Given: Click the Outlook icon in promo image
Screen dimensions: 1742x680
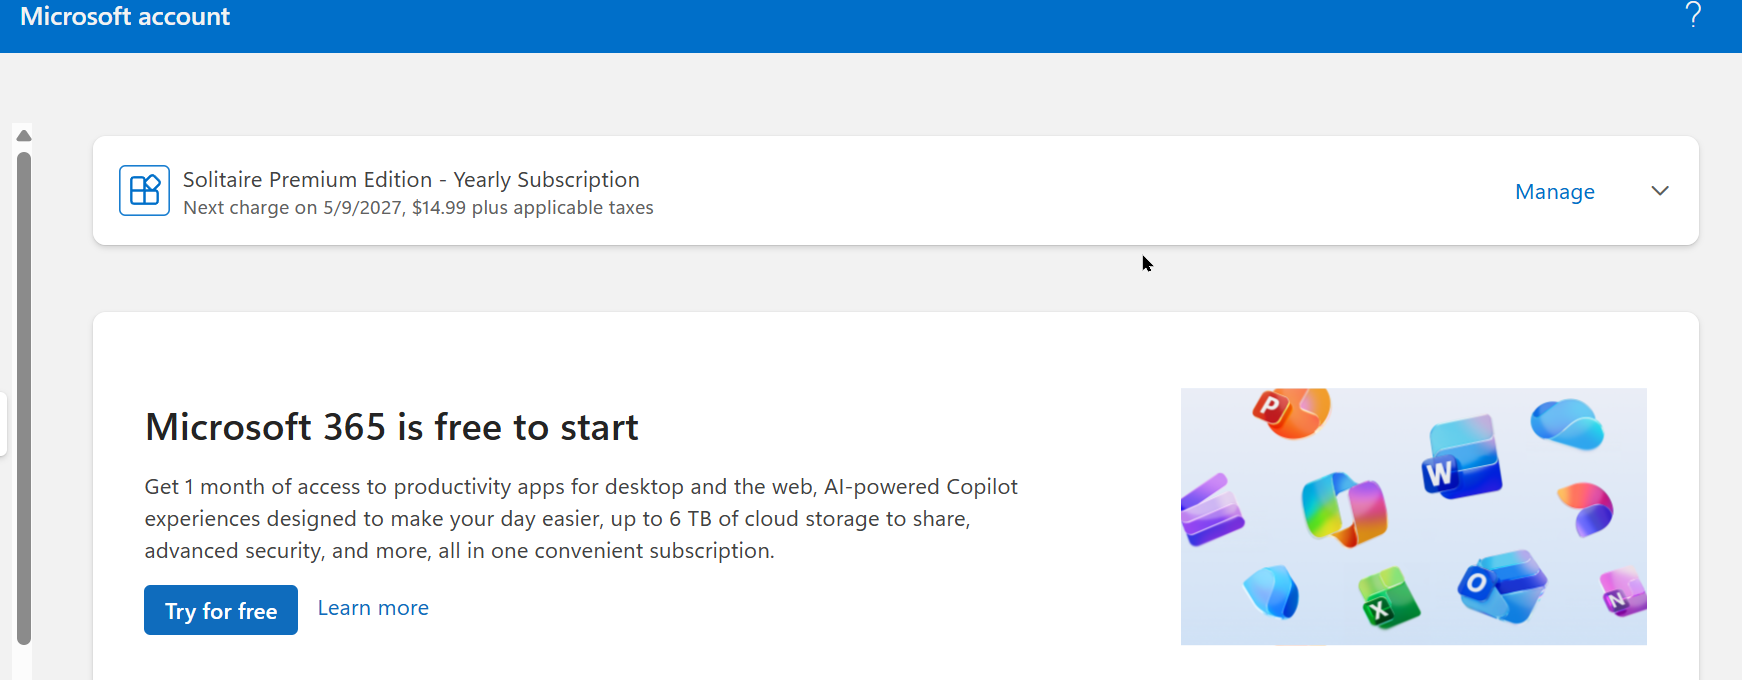Looking at the screenshot, I should 1500,585.
